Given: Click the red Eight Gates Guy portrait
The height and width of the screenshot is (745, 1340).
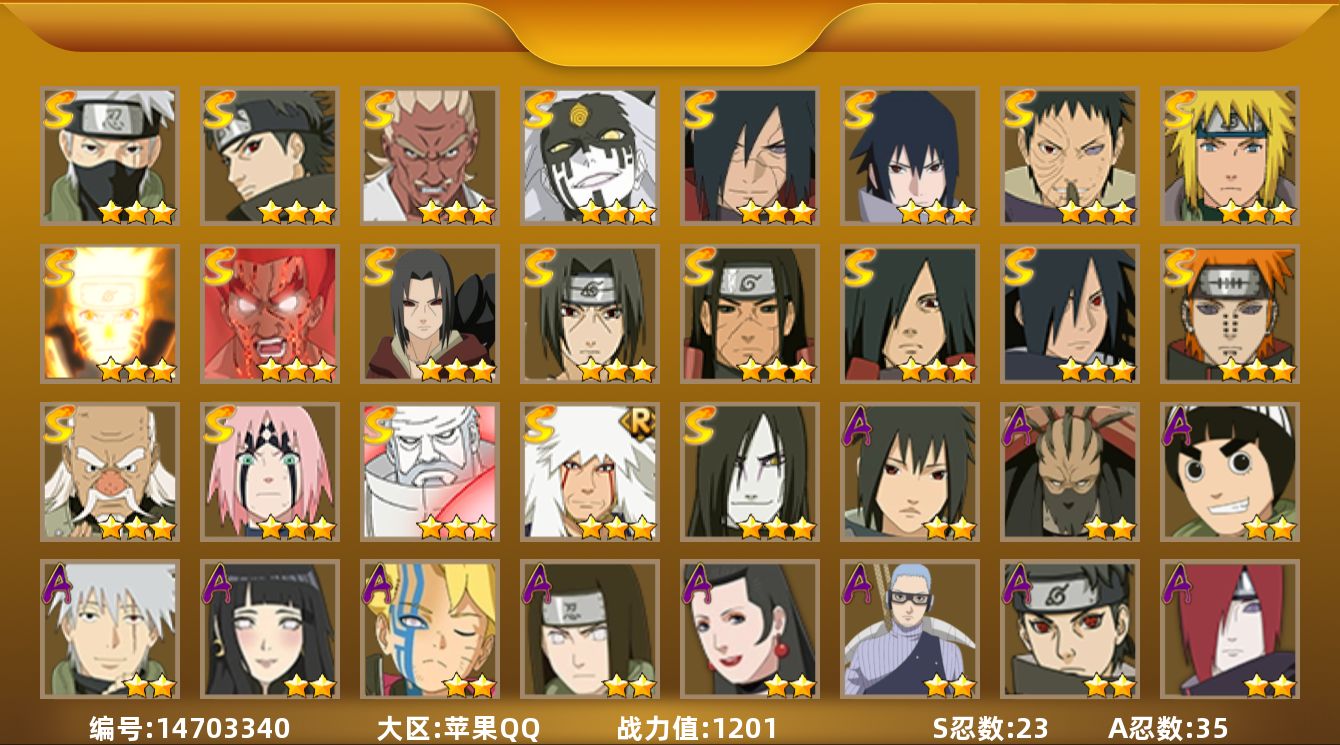Looking at the screenshot, I should pyautogui.click(x=270, y=314).
